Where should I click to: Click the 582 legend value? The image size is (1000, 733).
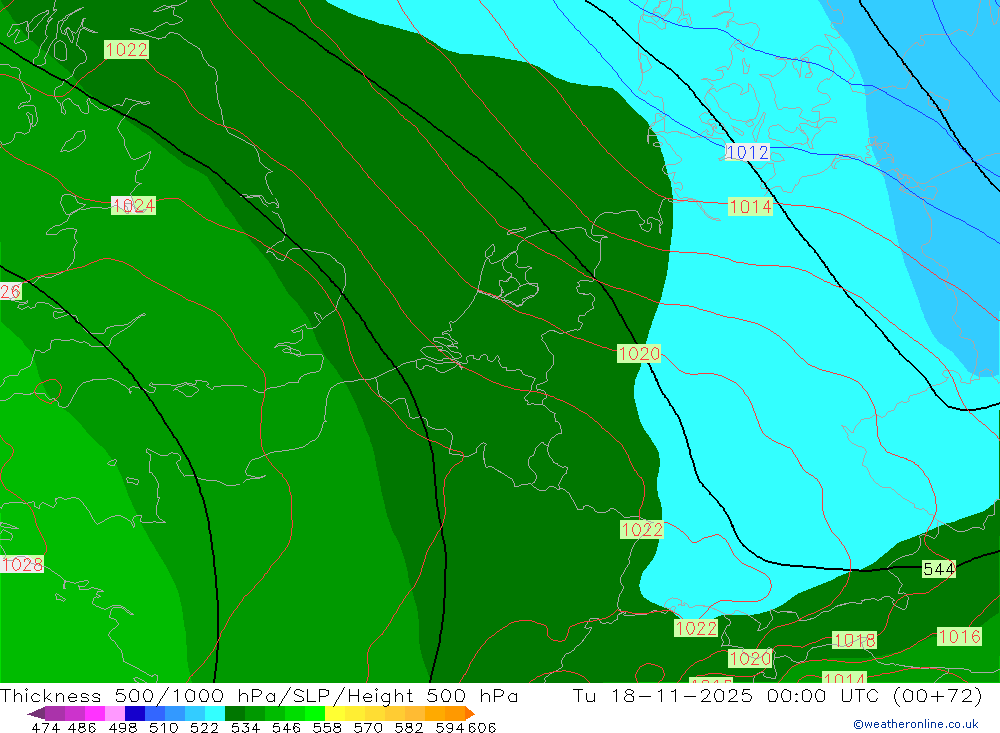409,728
